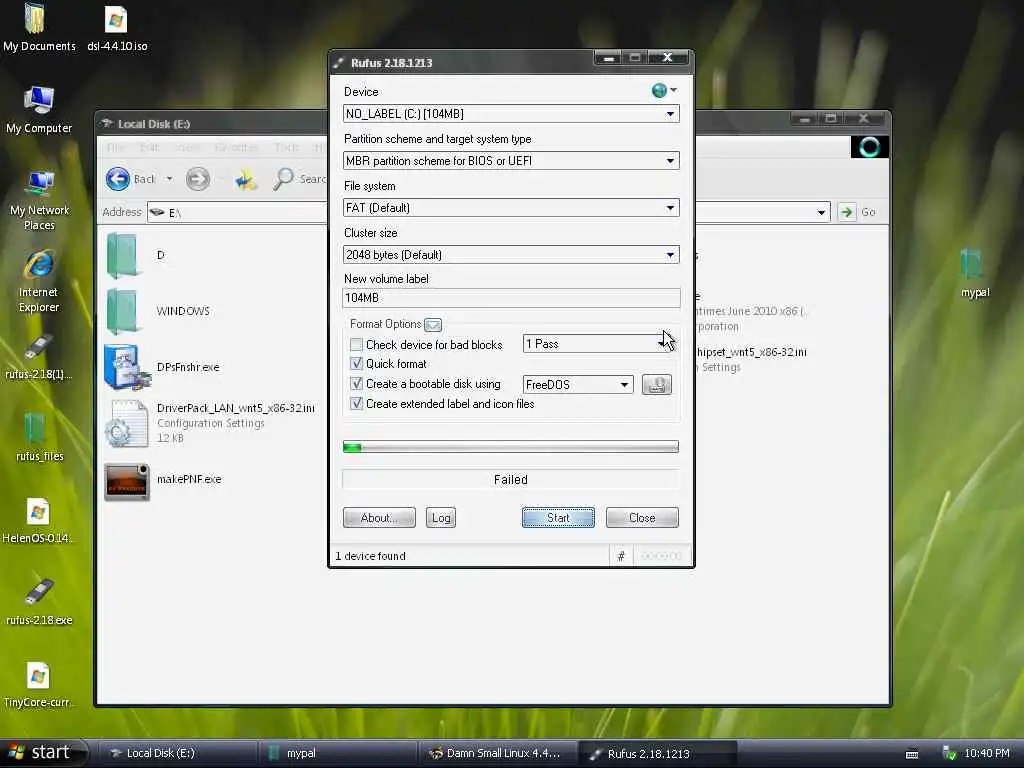The image size is (1024, 768).
Task: Click the '1 device found' status text
Action: [x=370, y=556]
